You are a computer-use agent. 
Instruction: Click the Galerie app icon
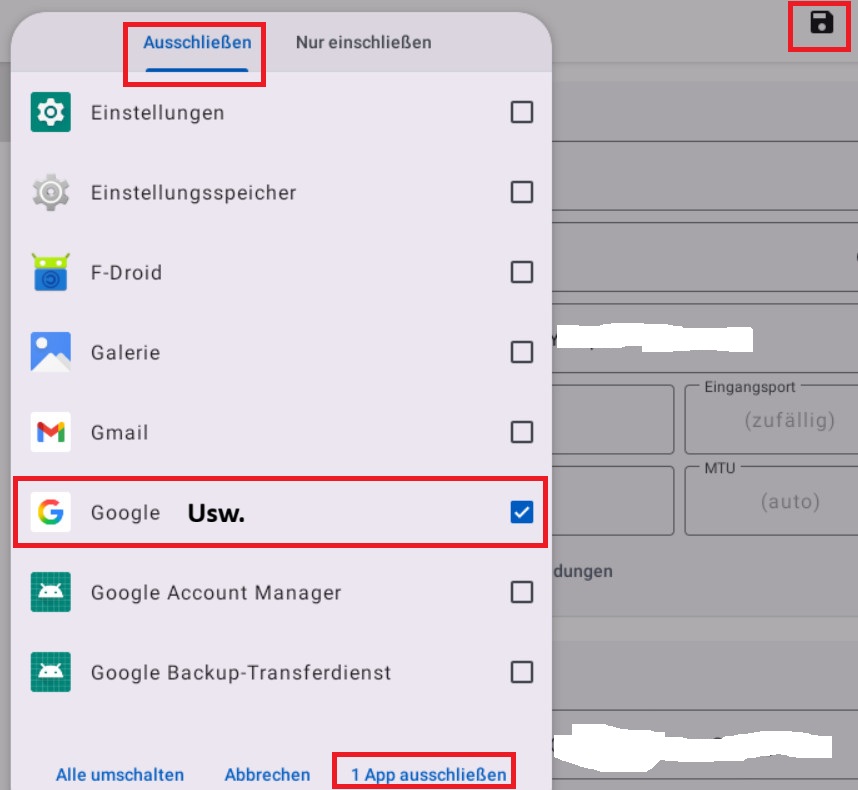pos(50,352)
